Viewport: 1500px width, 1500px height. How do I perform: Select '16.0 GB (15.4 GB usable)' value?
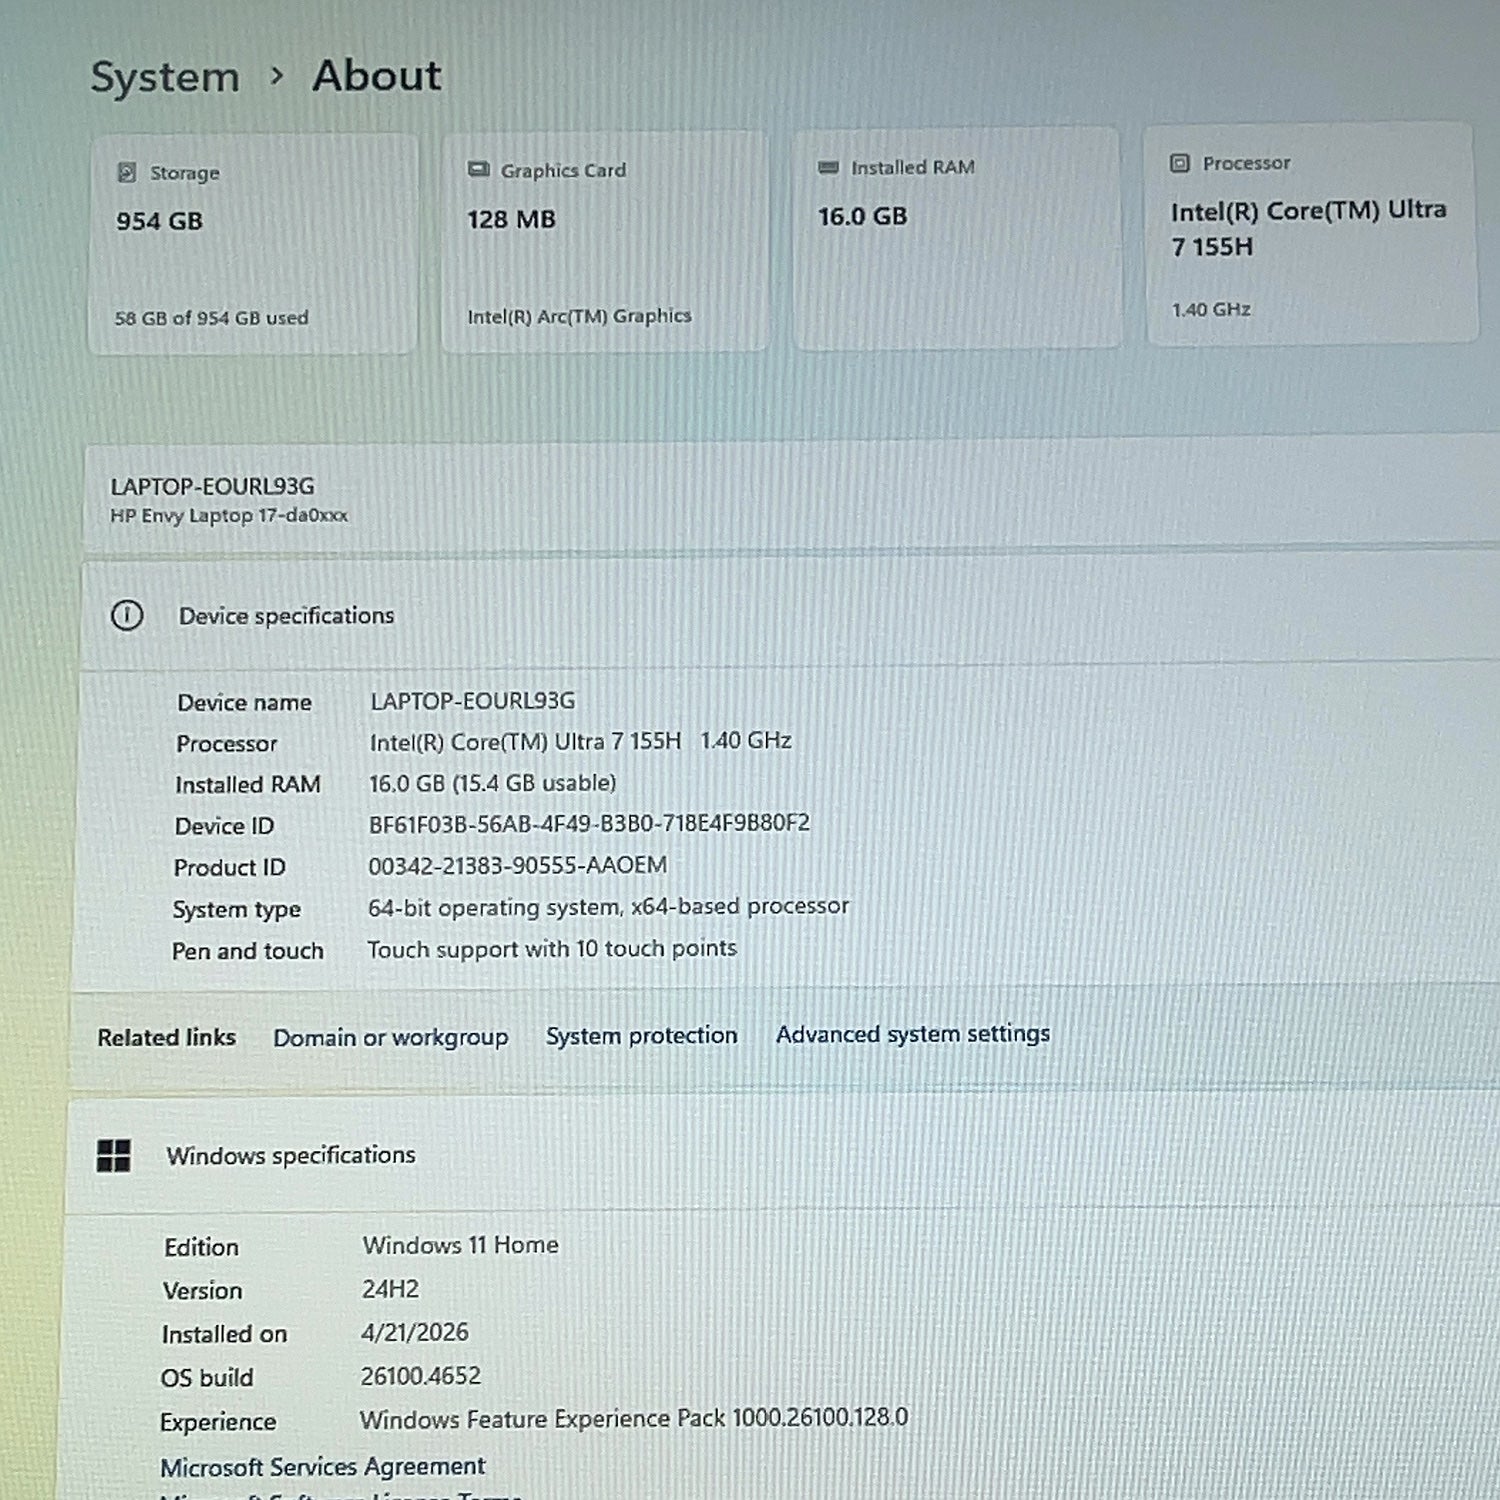492,783
